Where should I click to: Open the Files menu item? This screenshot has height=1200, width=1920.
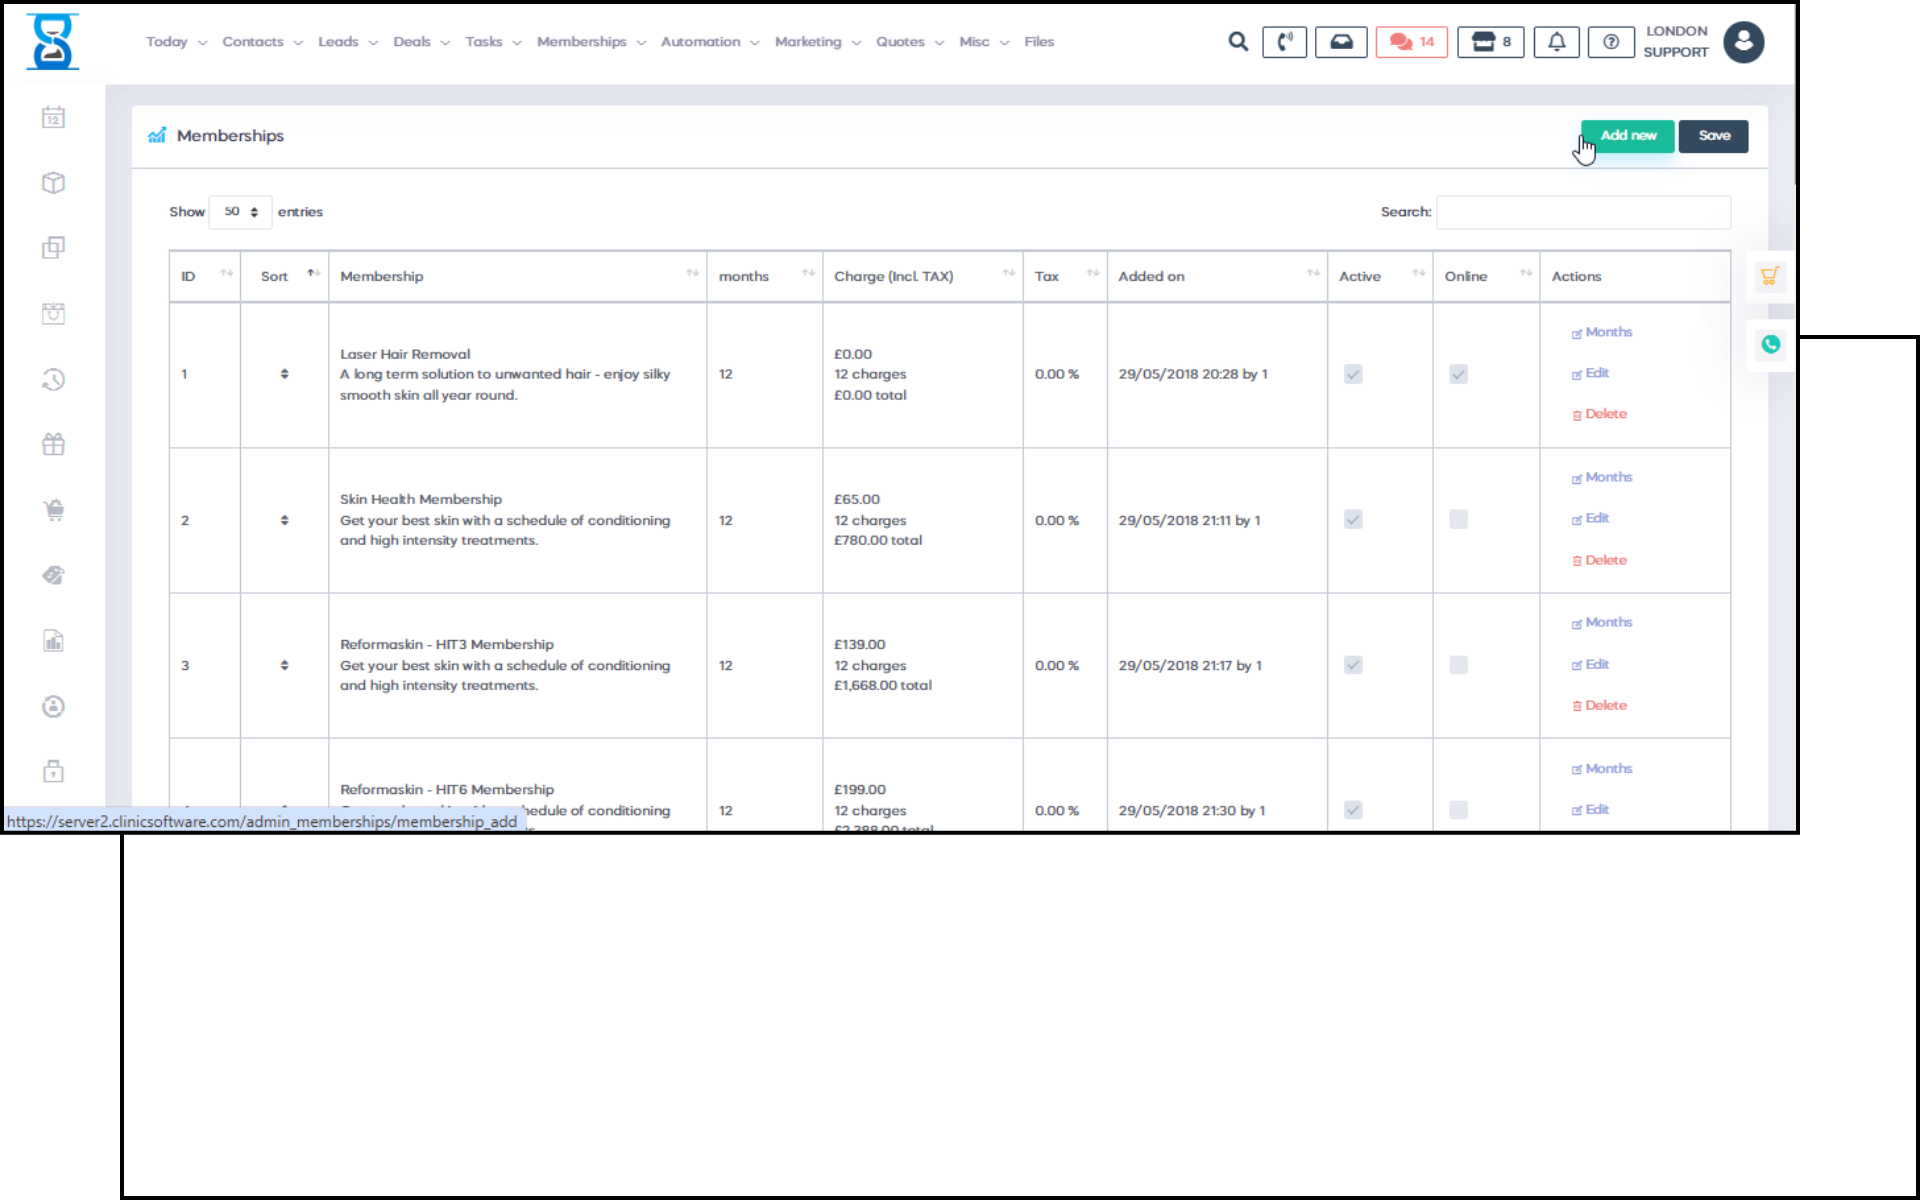[1038, 42]
